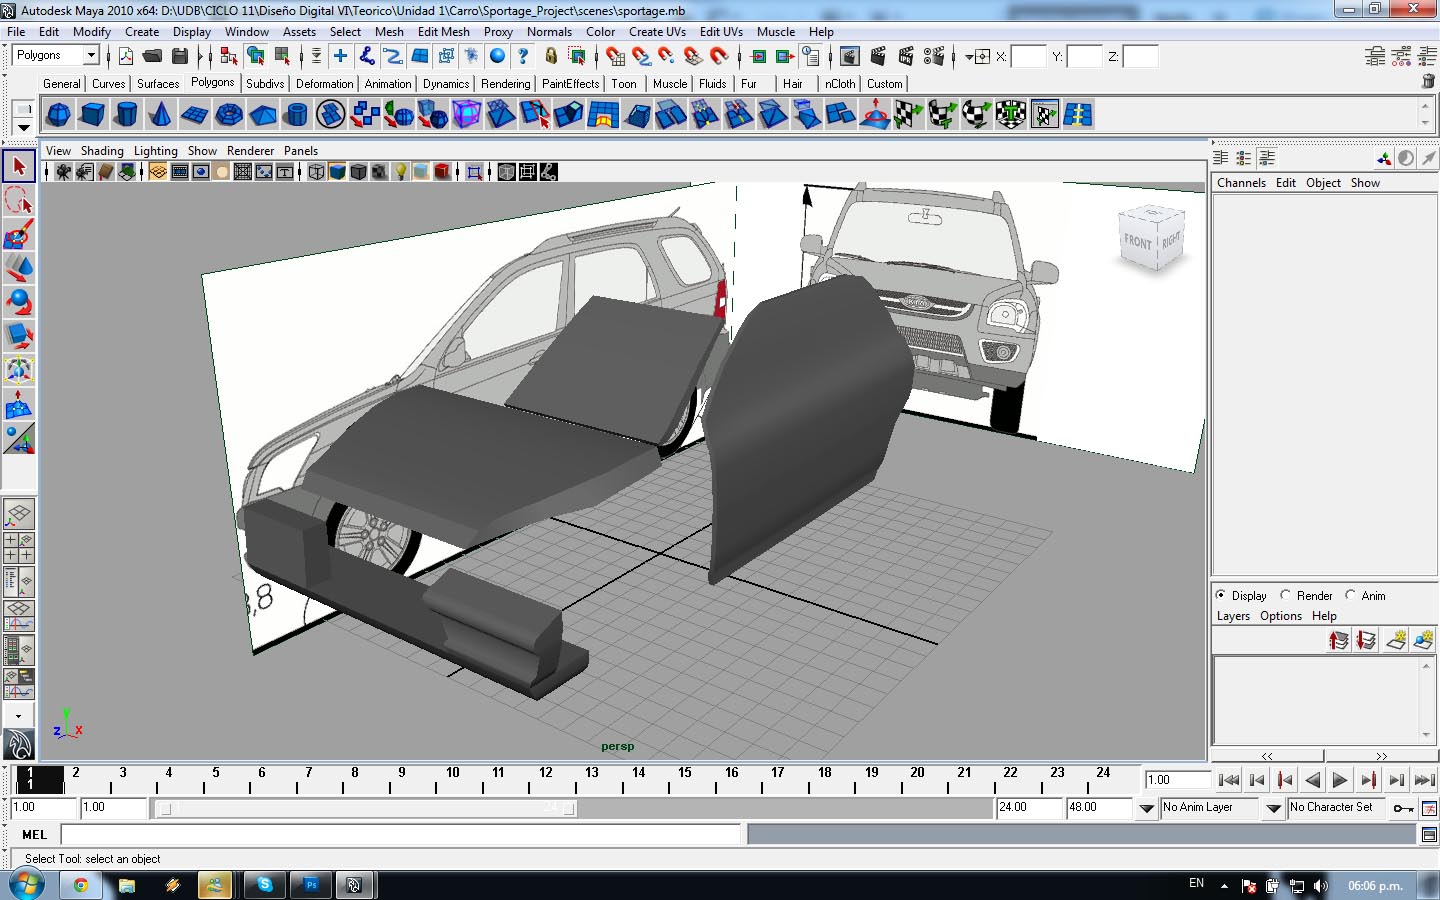Open the Edit Mesh menu
The height and width of the screenshot is (900, 1440).
coord(443,32)
